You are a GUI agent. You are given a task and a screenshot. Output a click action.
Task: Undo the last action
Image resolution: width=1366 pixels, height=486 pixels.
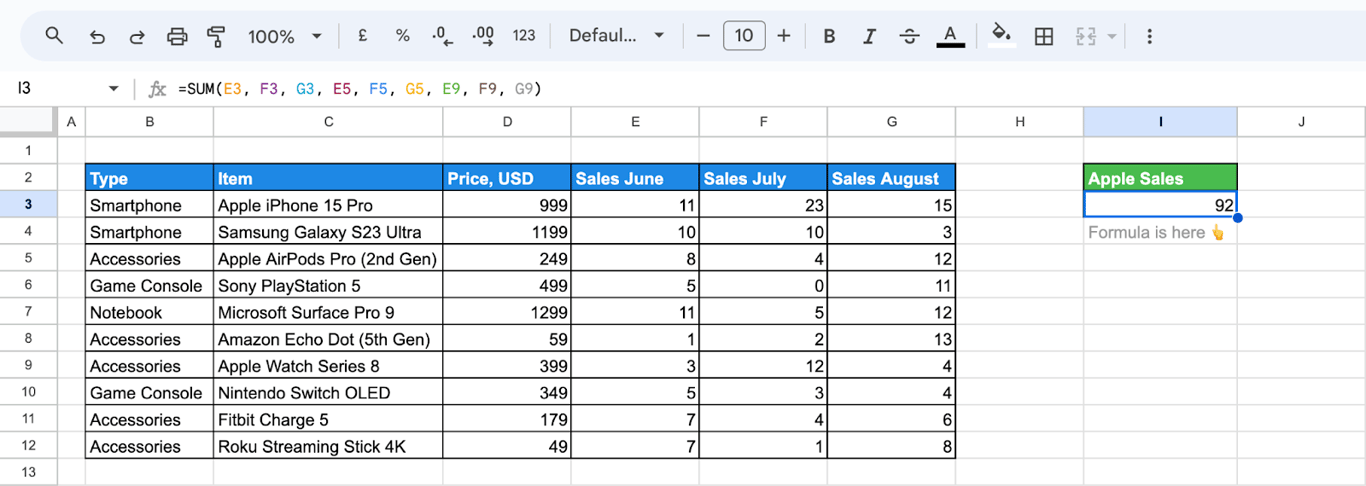[97, 37]
